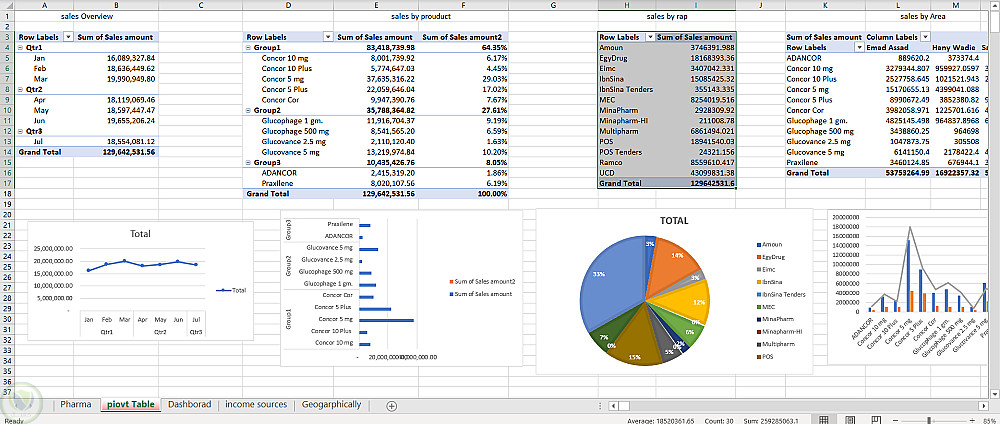1000x424 pixels.
Task: Select the Hany Wadie column header
Action: point(953,48)
